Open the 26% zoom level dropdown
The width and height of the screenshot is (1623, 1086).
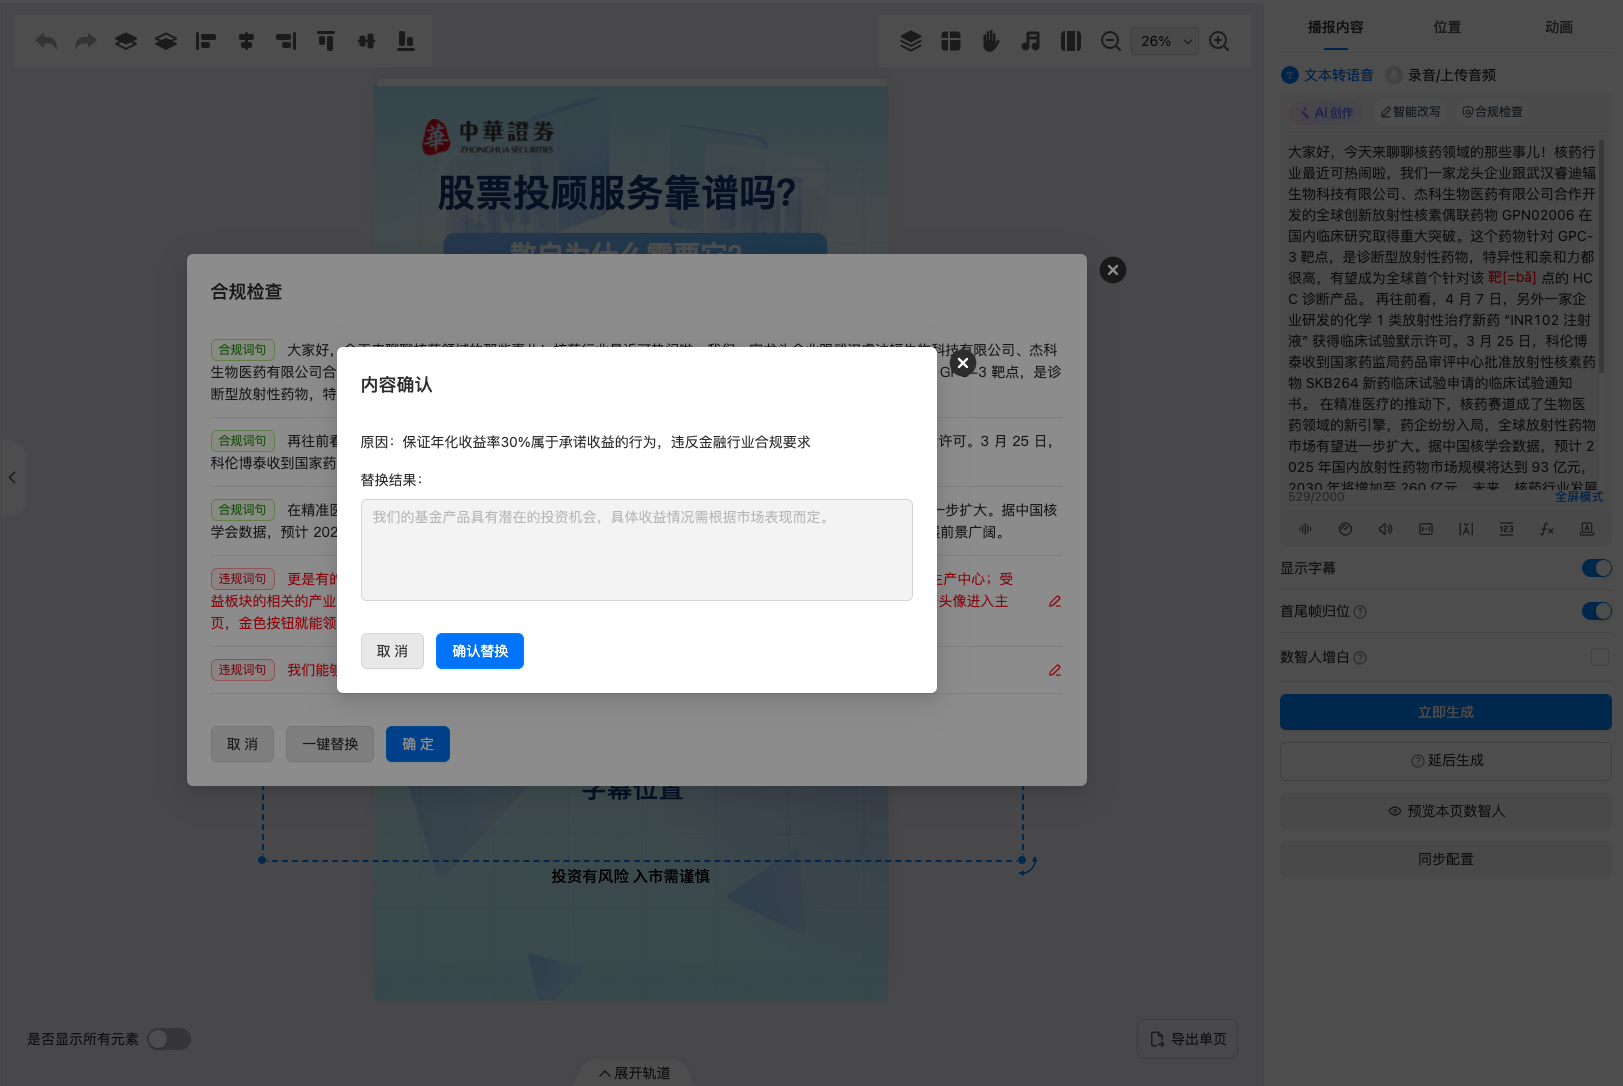1165,41
